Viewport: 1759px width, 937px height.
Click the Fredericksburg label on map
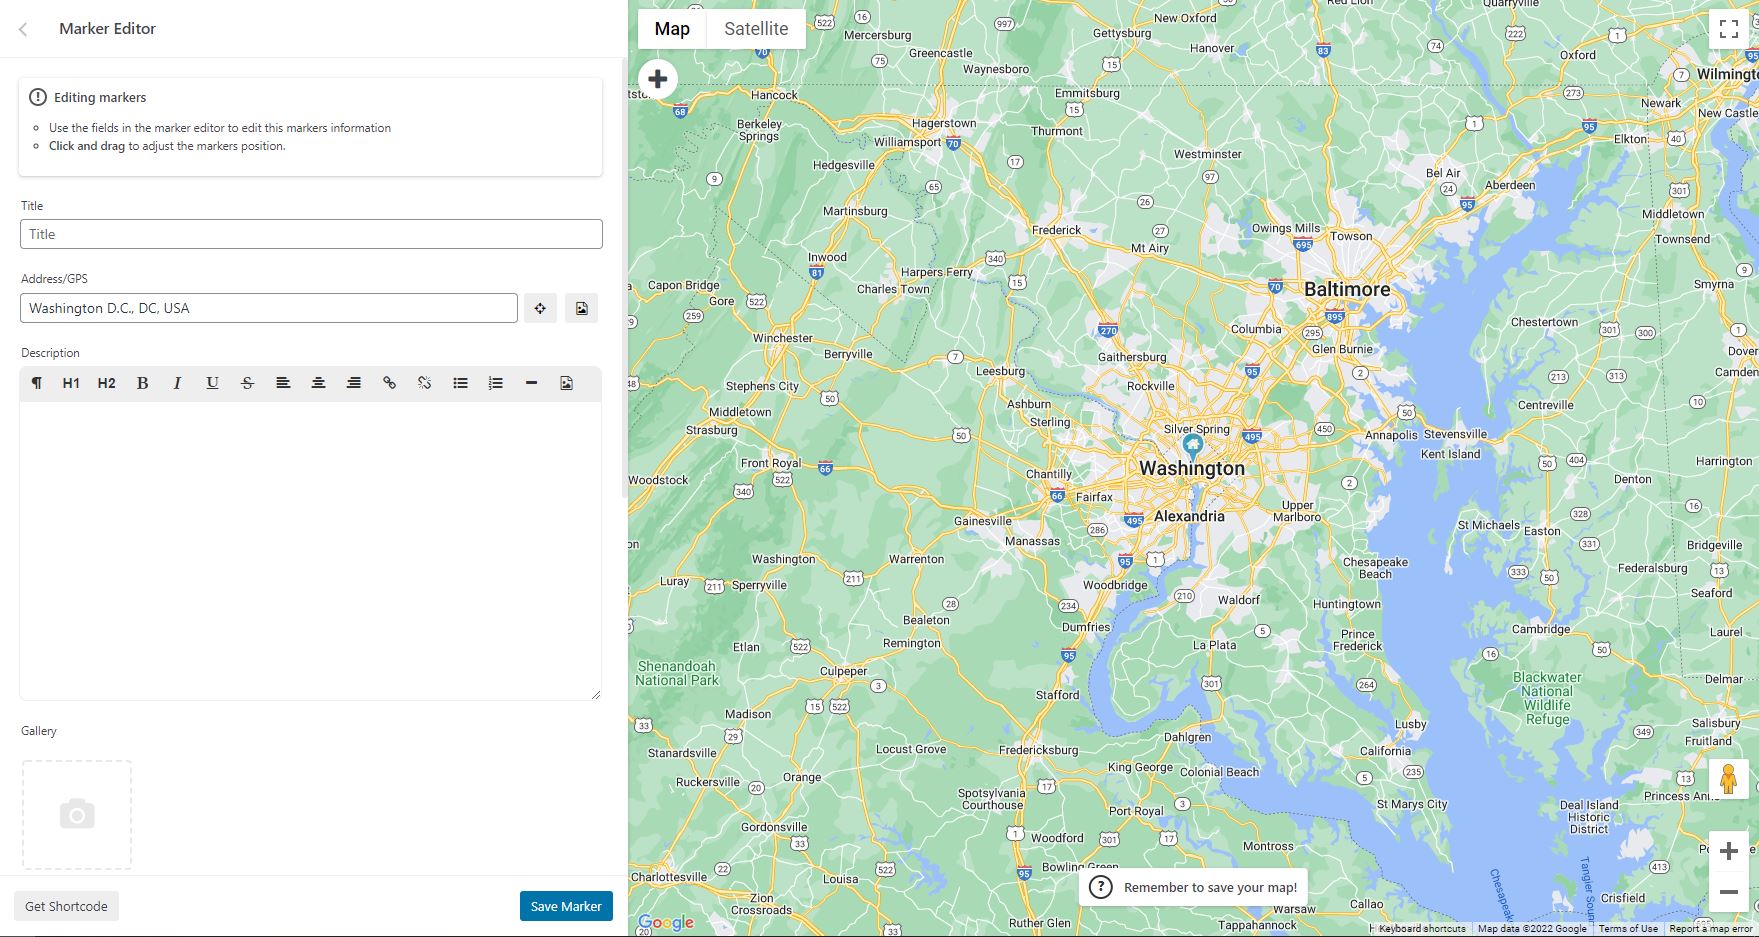[x=1038, y=750]
